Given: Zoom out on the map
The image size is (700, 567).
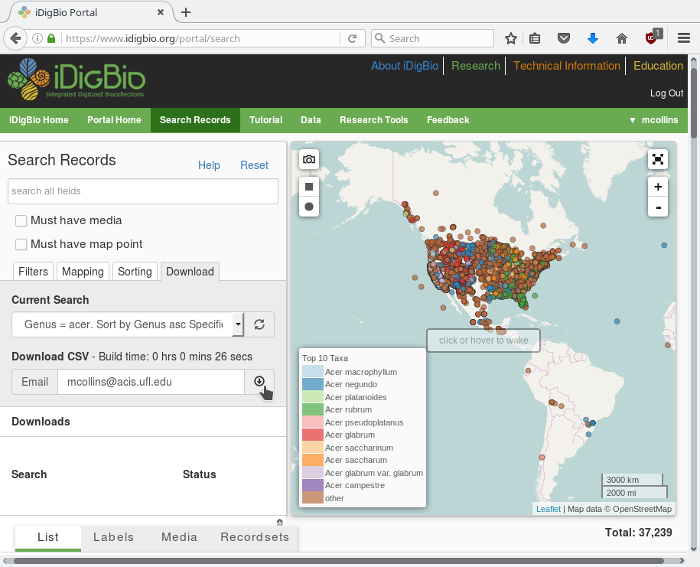Looking at the screenshot, I should (657, 207).
